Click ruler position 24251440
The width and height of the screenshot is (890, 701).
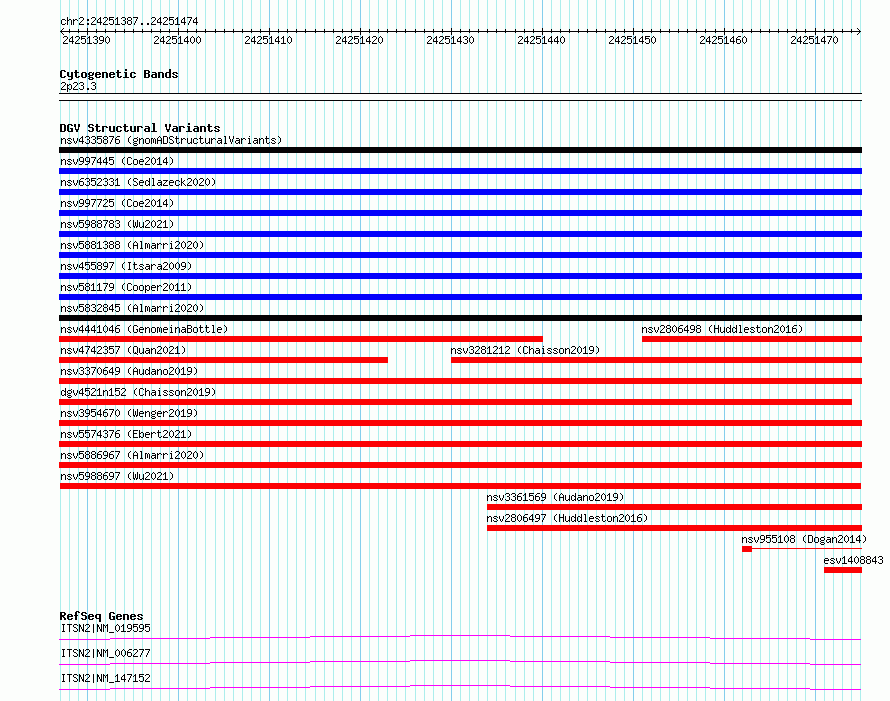coord(541,40)
